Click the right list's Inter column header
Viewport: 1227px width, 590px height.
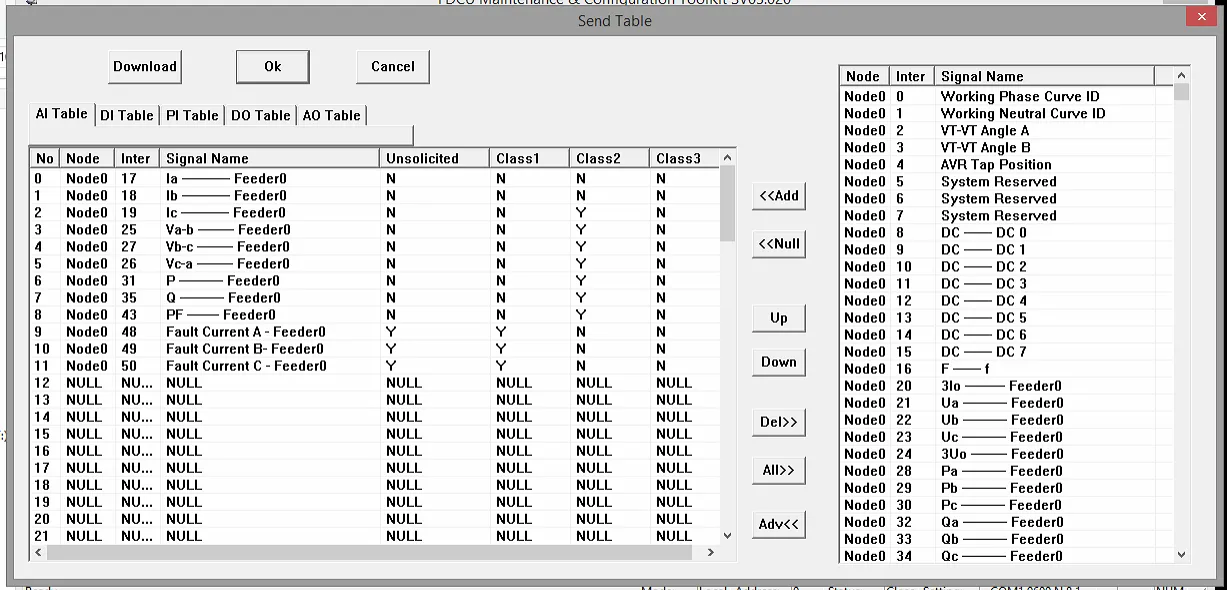(x=912, y=76)
